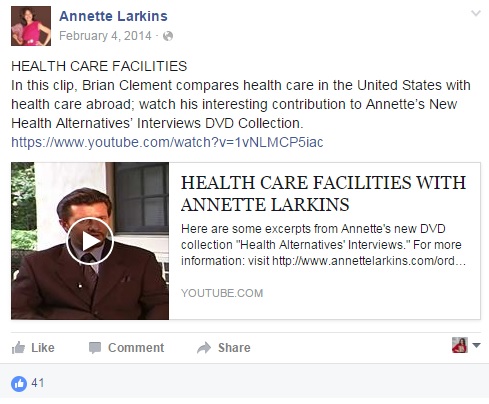Click the small commenter avatar icon
The width and height of the screenshot is (489, 404).
coord(460,345)
